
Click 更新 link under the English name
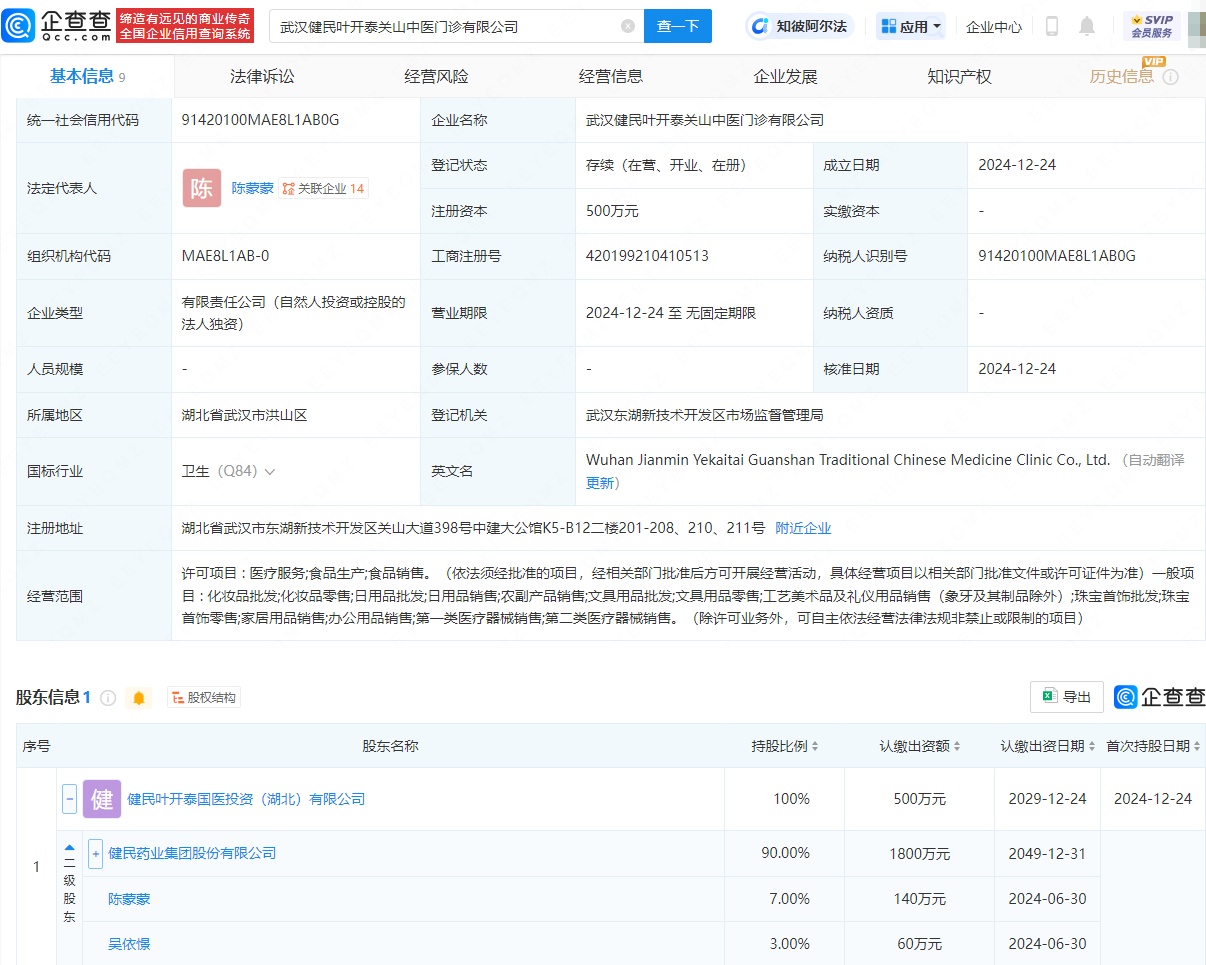[600, 483]
